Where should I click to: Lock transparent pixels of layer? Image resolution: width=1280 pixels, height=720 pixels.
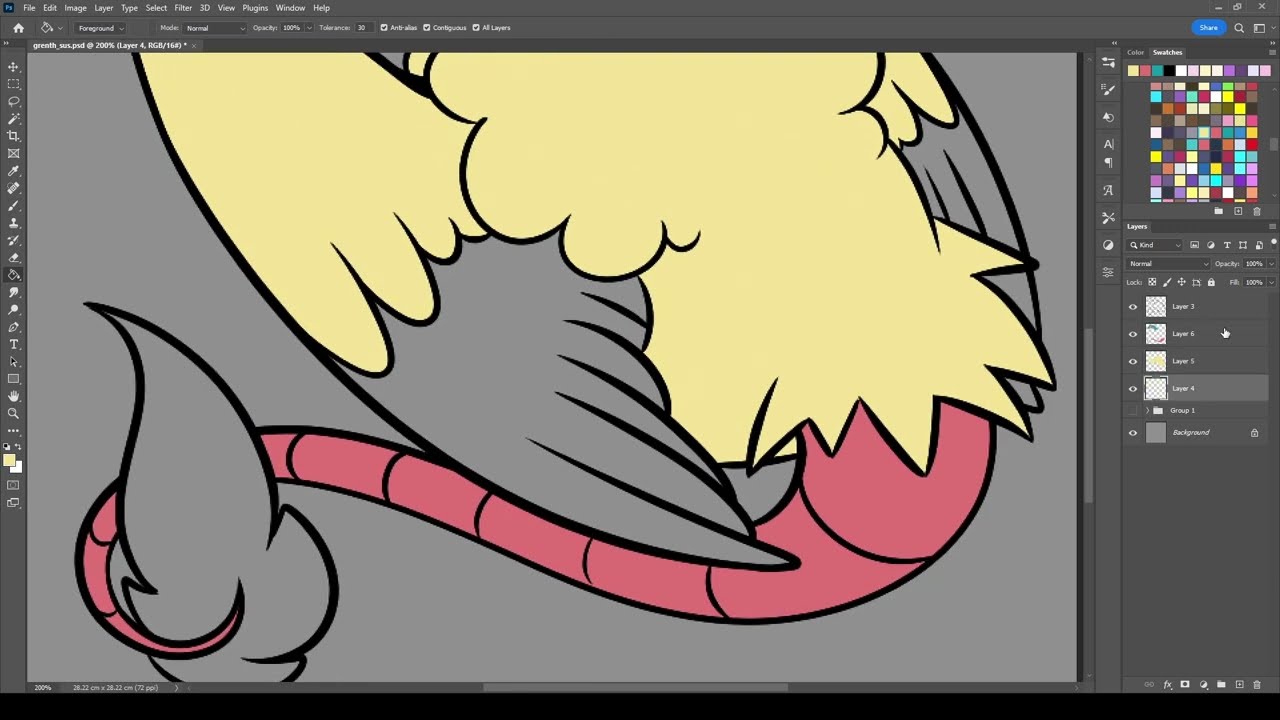[x=1152, y=282]
